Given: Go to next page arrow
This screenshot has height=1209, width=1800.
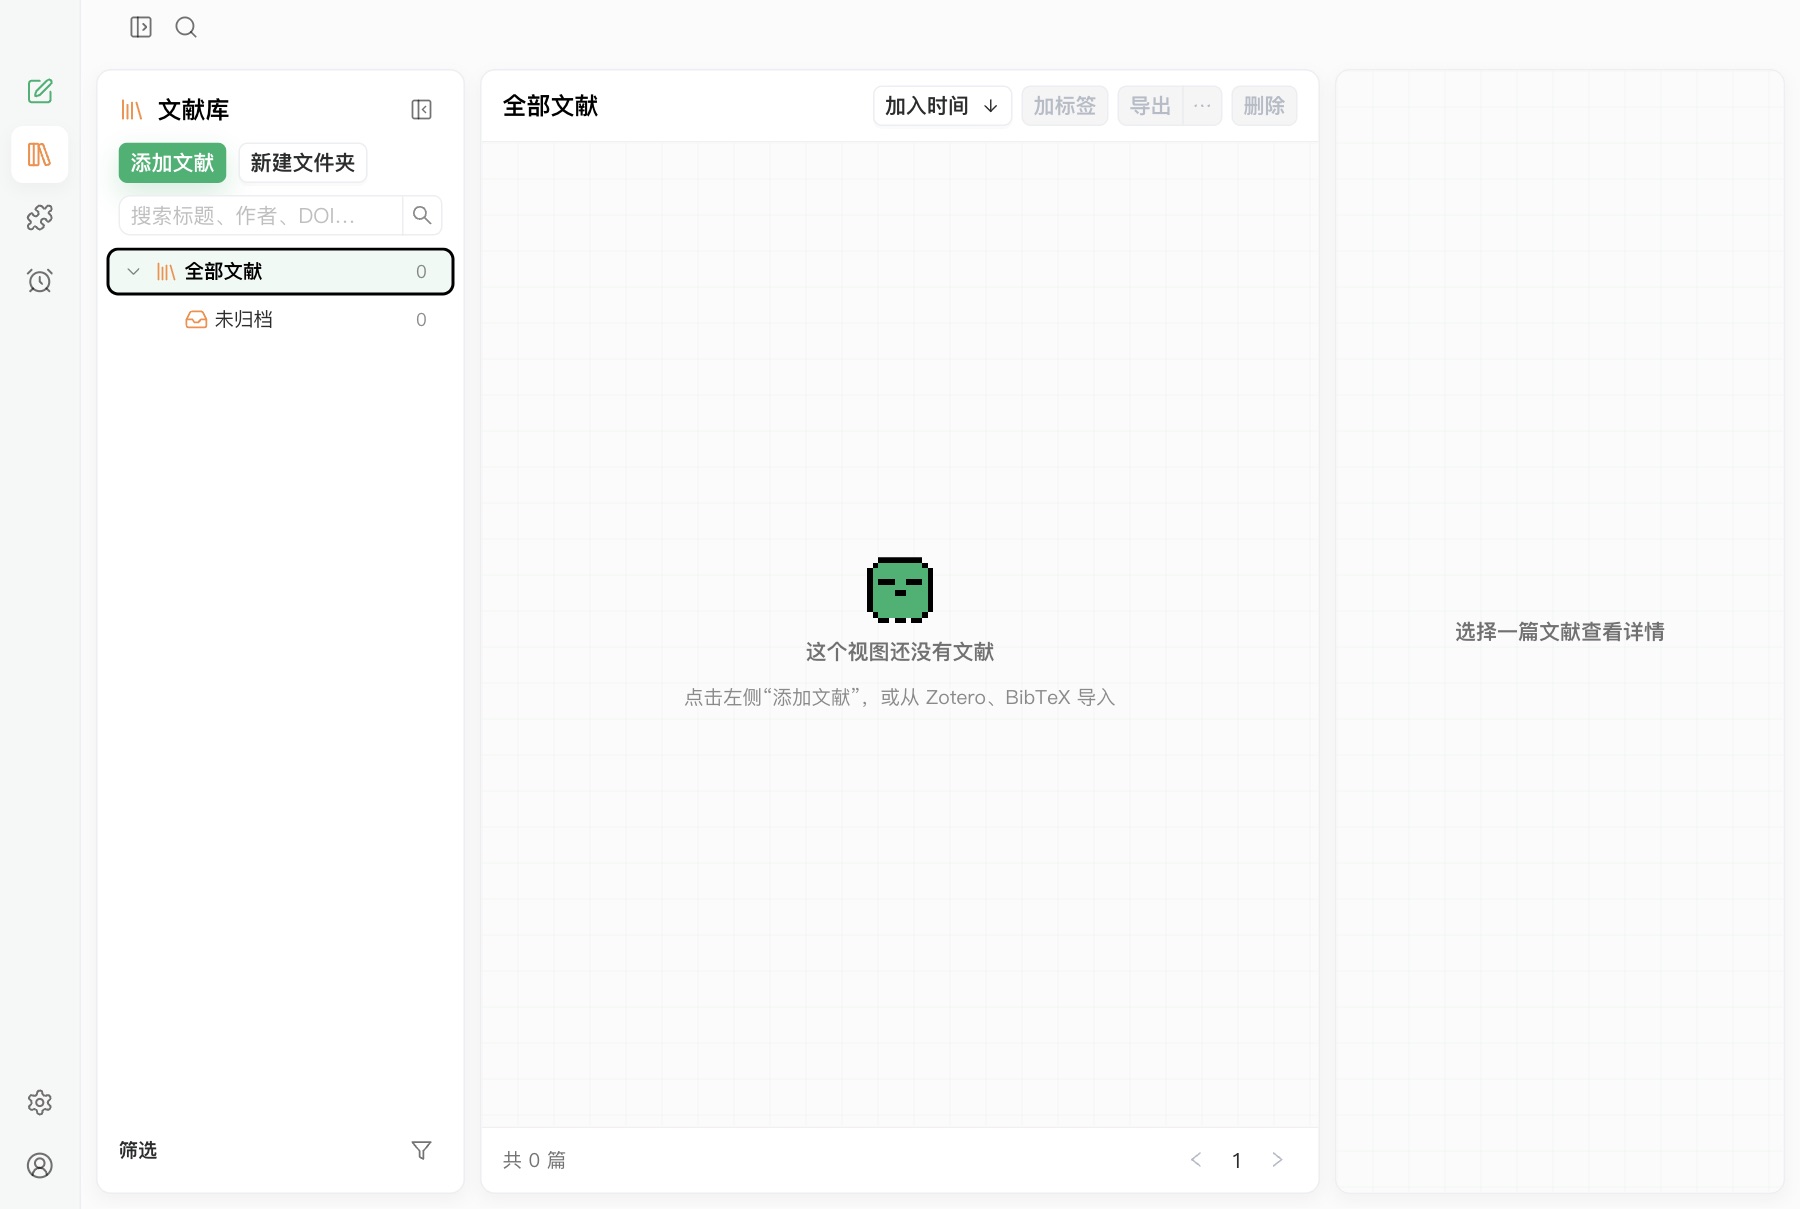Looking at the screenshot, I should pos(1277,1160).
